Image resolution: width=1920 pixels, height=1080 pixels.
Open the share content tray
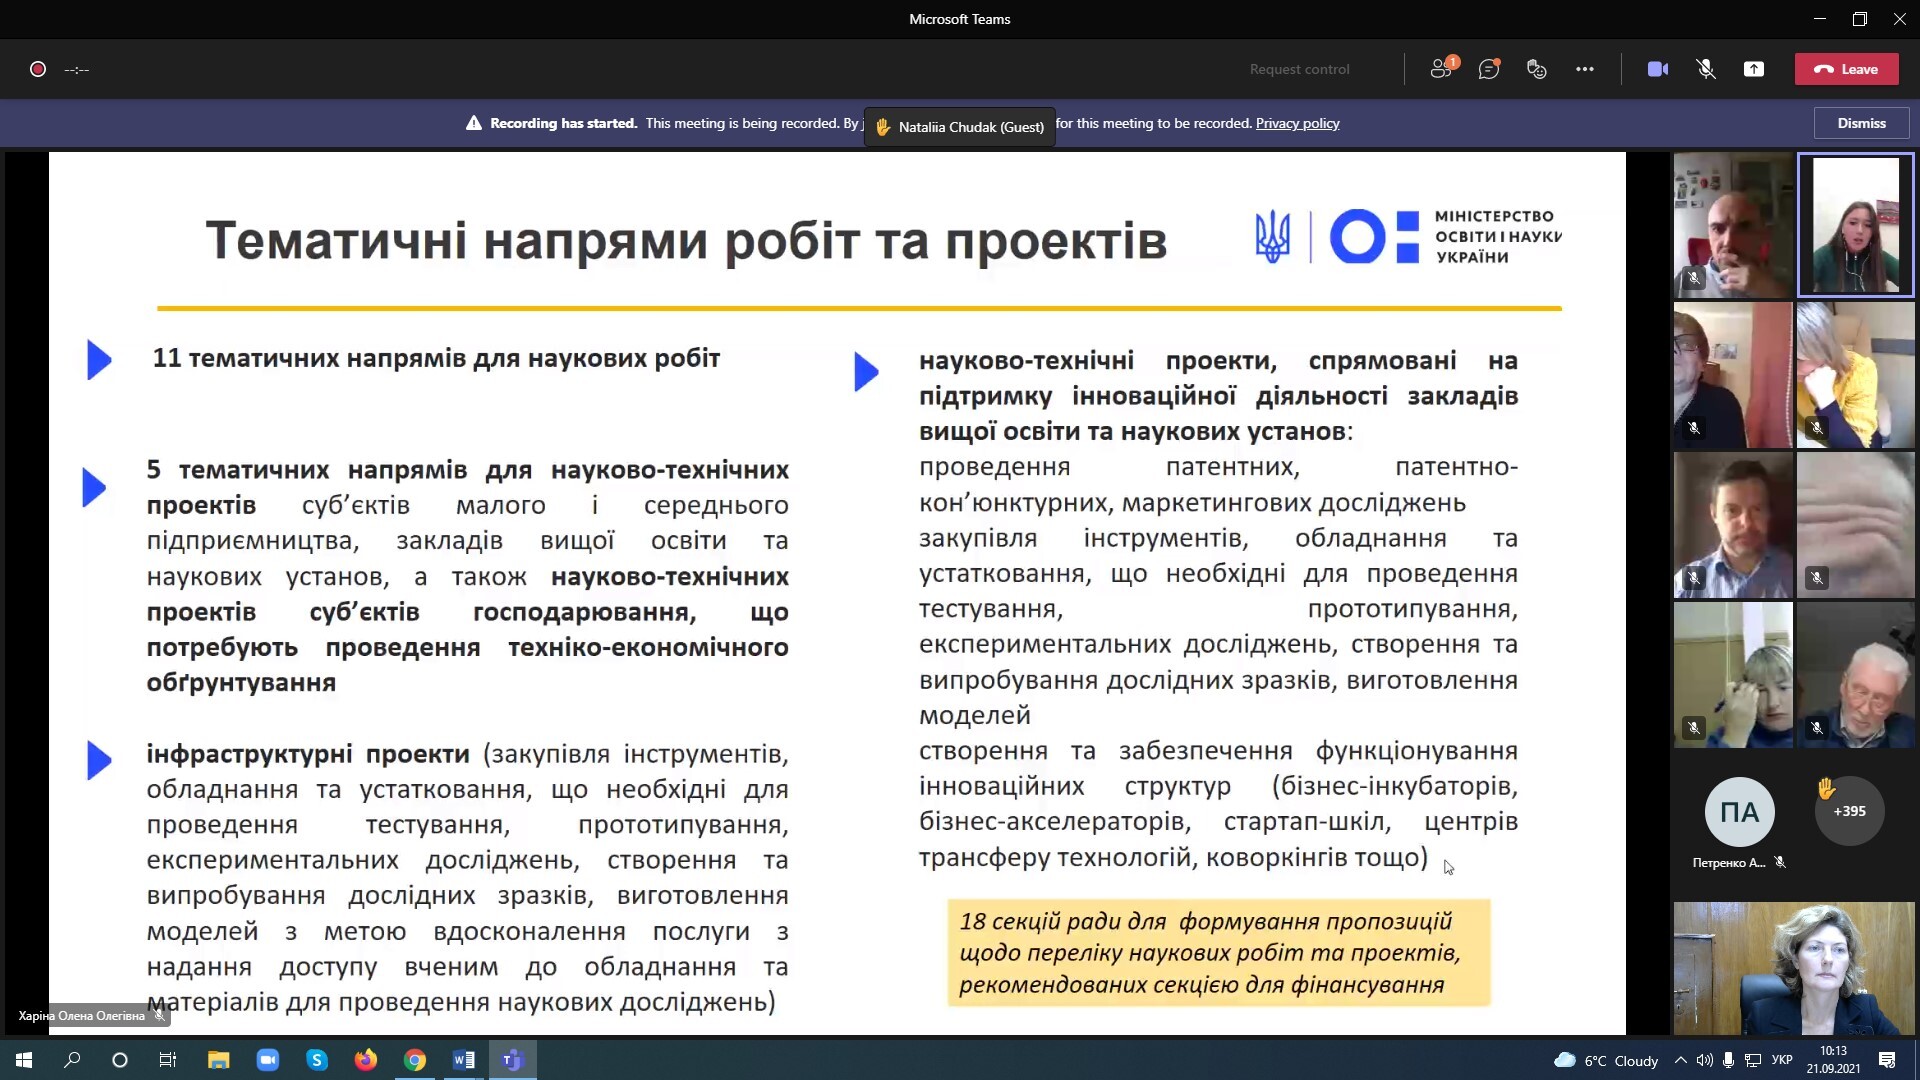point(1754,69)
